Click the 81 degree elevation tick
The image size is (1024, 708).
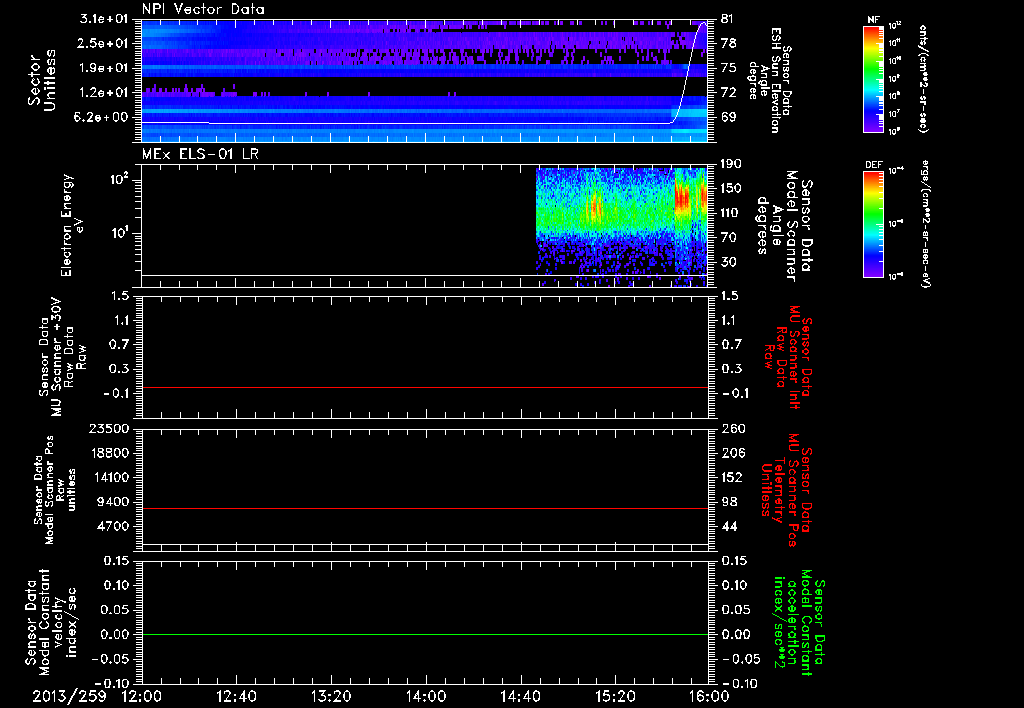tap(728, 19)
